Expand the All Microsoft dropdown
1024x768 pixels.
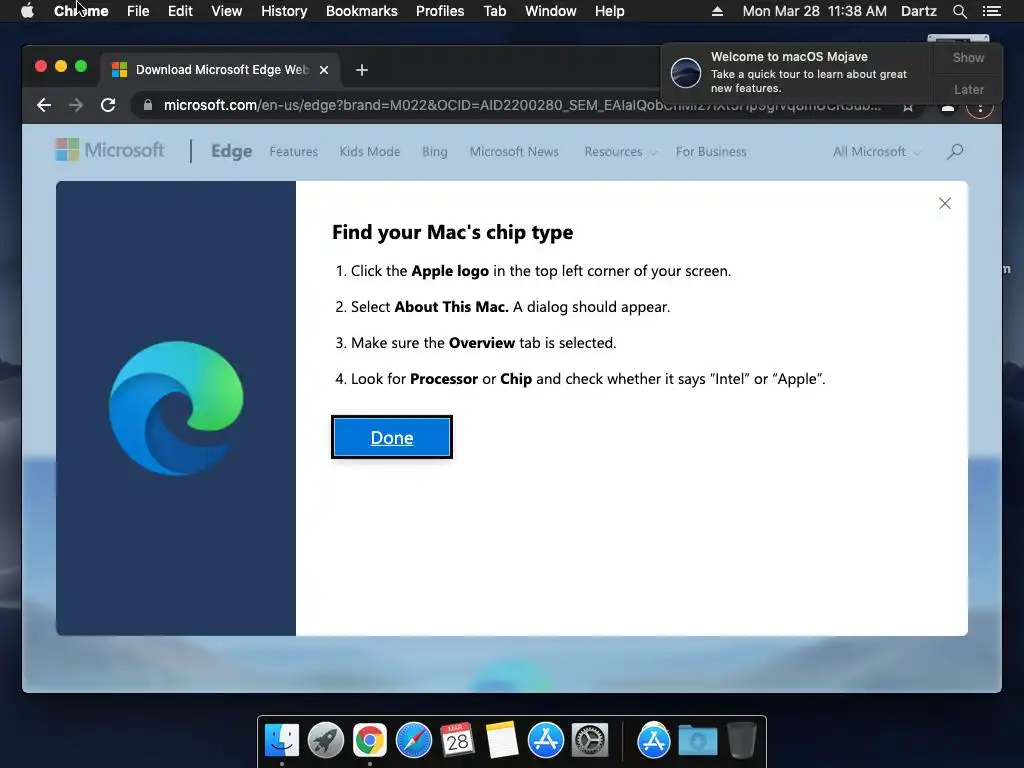[x=876, y=152]
